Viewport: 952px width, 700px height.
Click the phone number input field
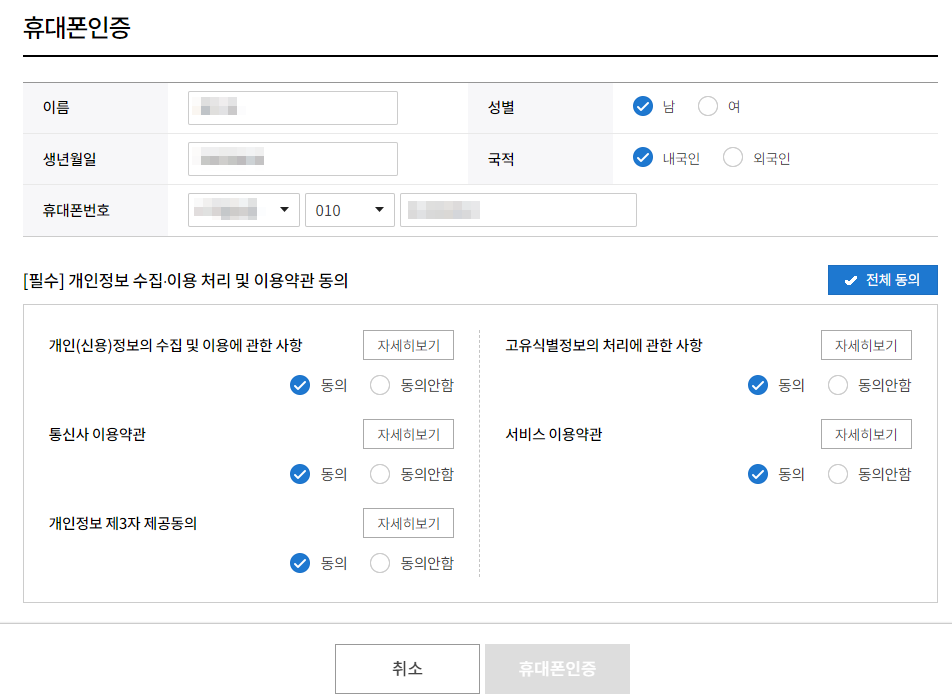tap(517, 210)
